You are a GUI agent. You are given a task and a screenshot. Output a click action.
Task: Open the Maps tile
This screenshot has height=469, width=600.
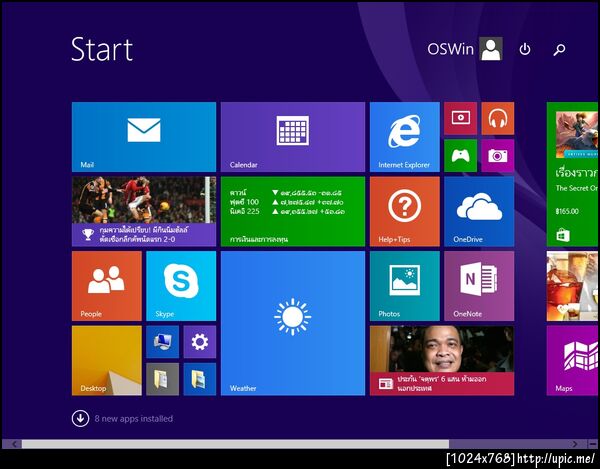(x=572, y=360)
